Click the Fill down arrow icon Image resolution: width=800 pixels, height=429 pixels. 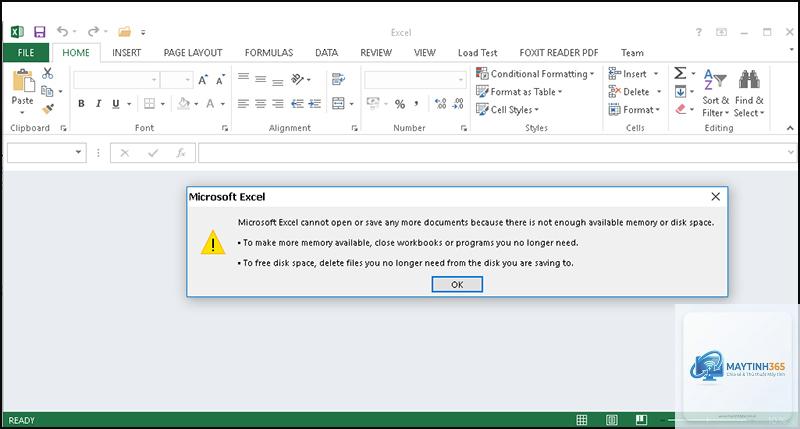point(680,92)
